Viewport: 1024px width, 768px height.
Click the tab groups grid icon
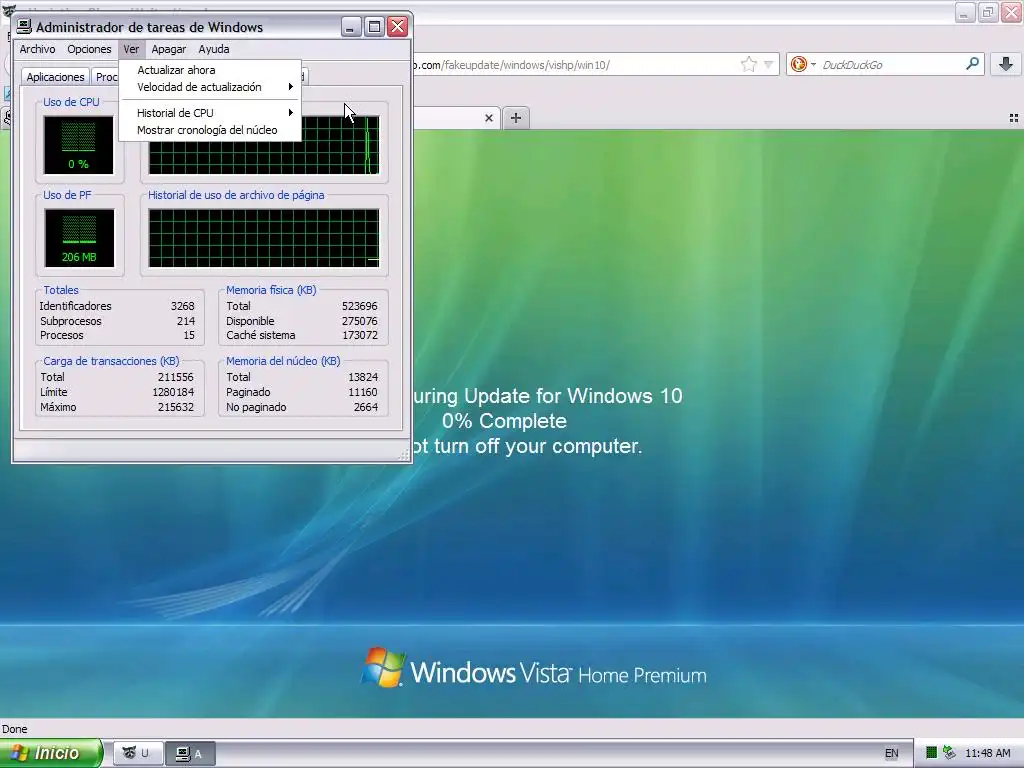click(1014, 118)
